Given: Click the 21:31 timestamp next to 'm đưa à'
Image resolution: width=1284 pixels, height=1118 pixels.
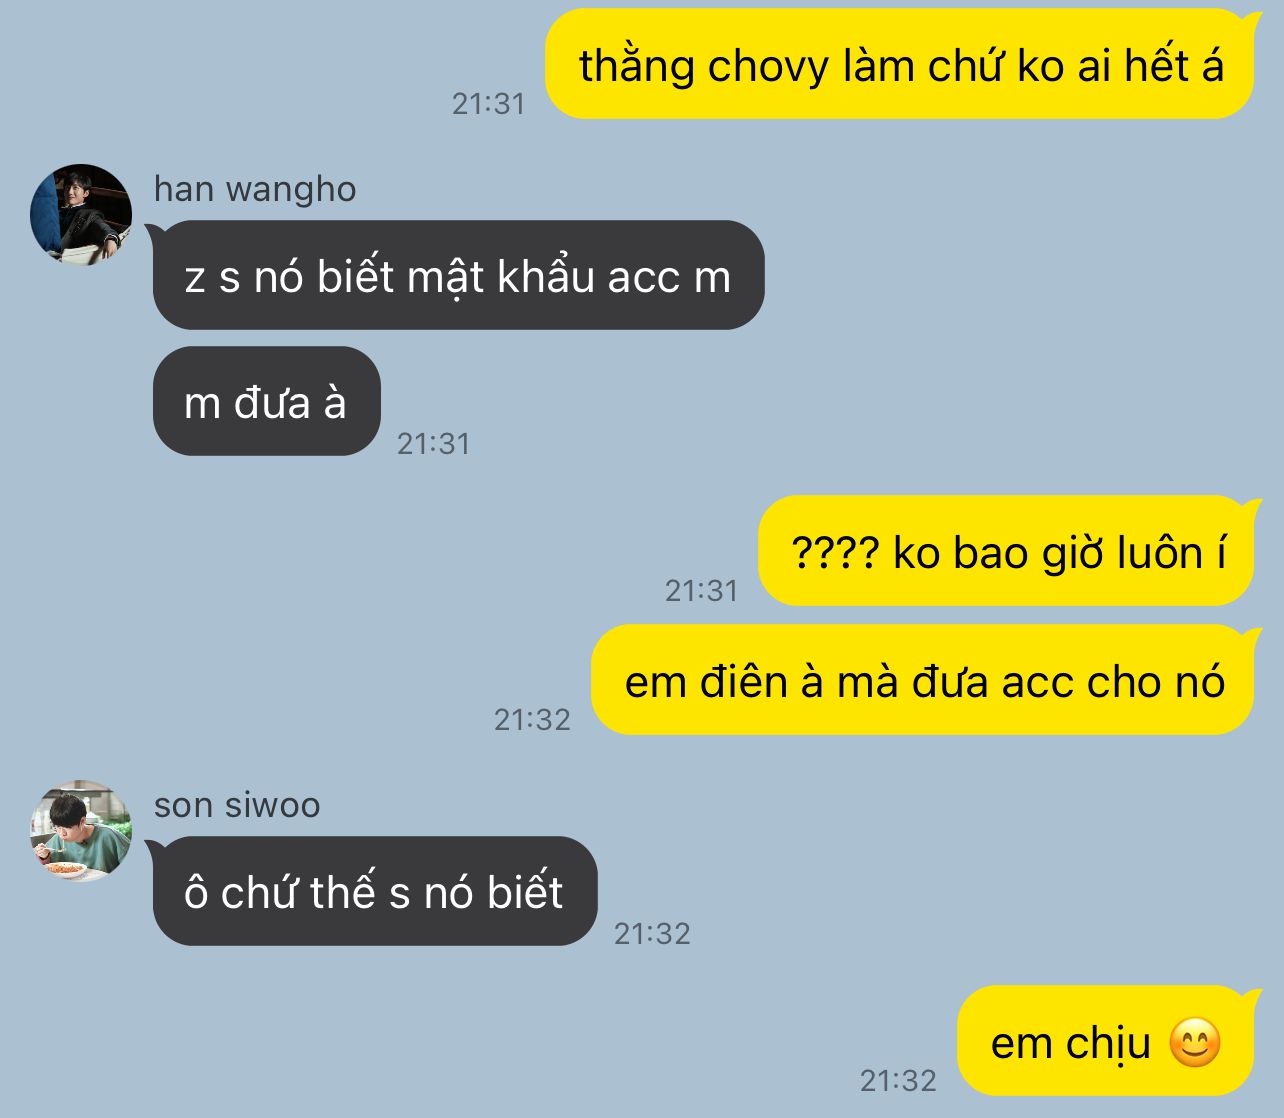Looking at the screenshot, I should coord(433,443).
